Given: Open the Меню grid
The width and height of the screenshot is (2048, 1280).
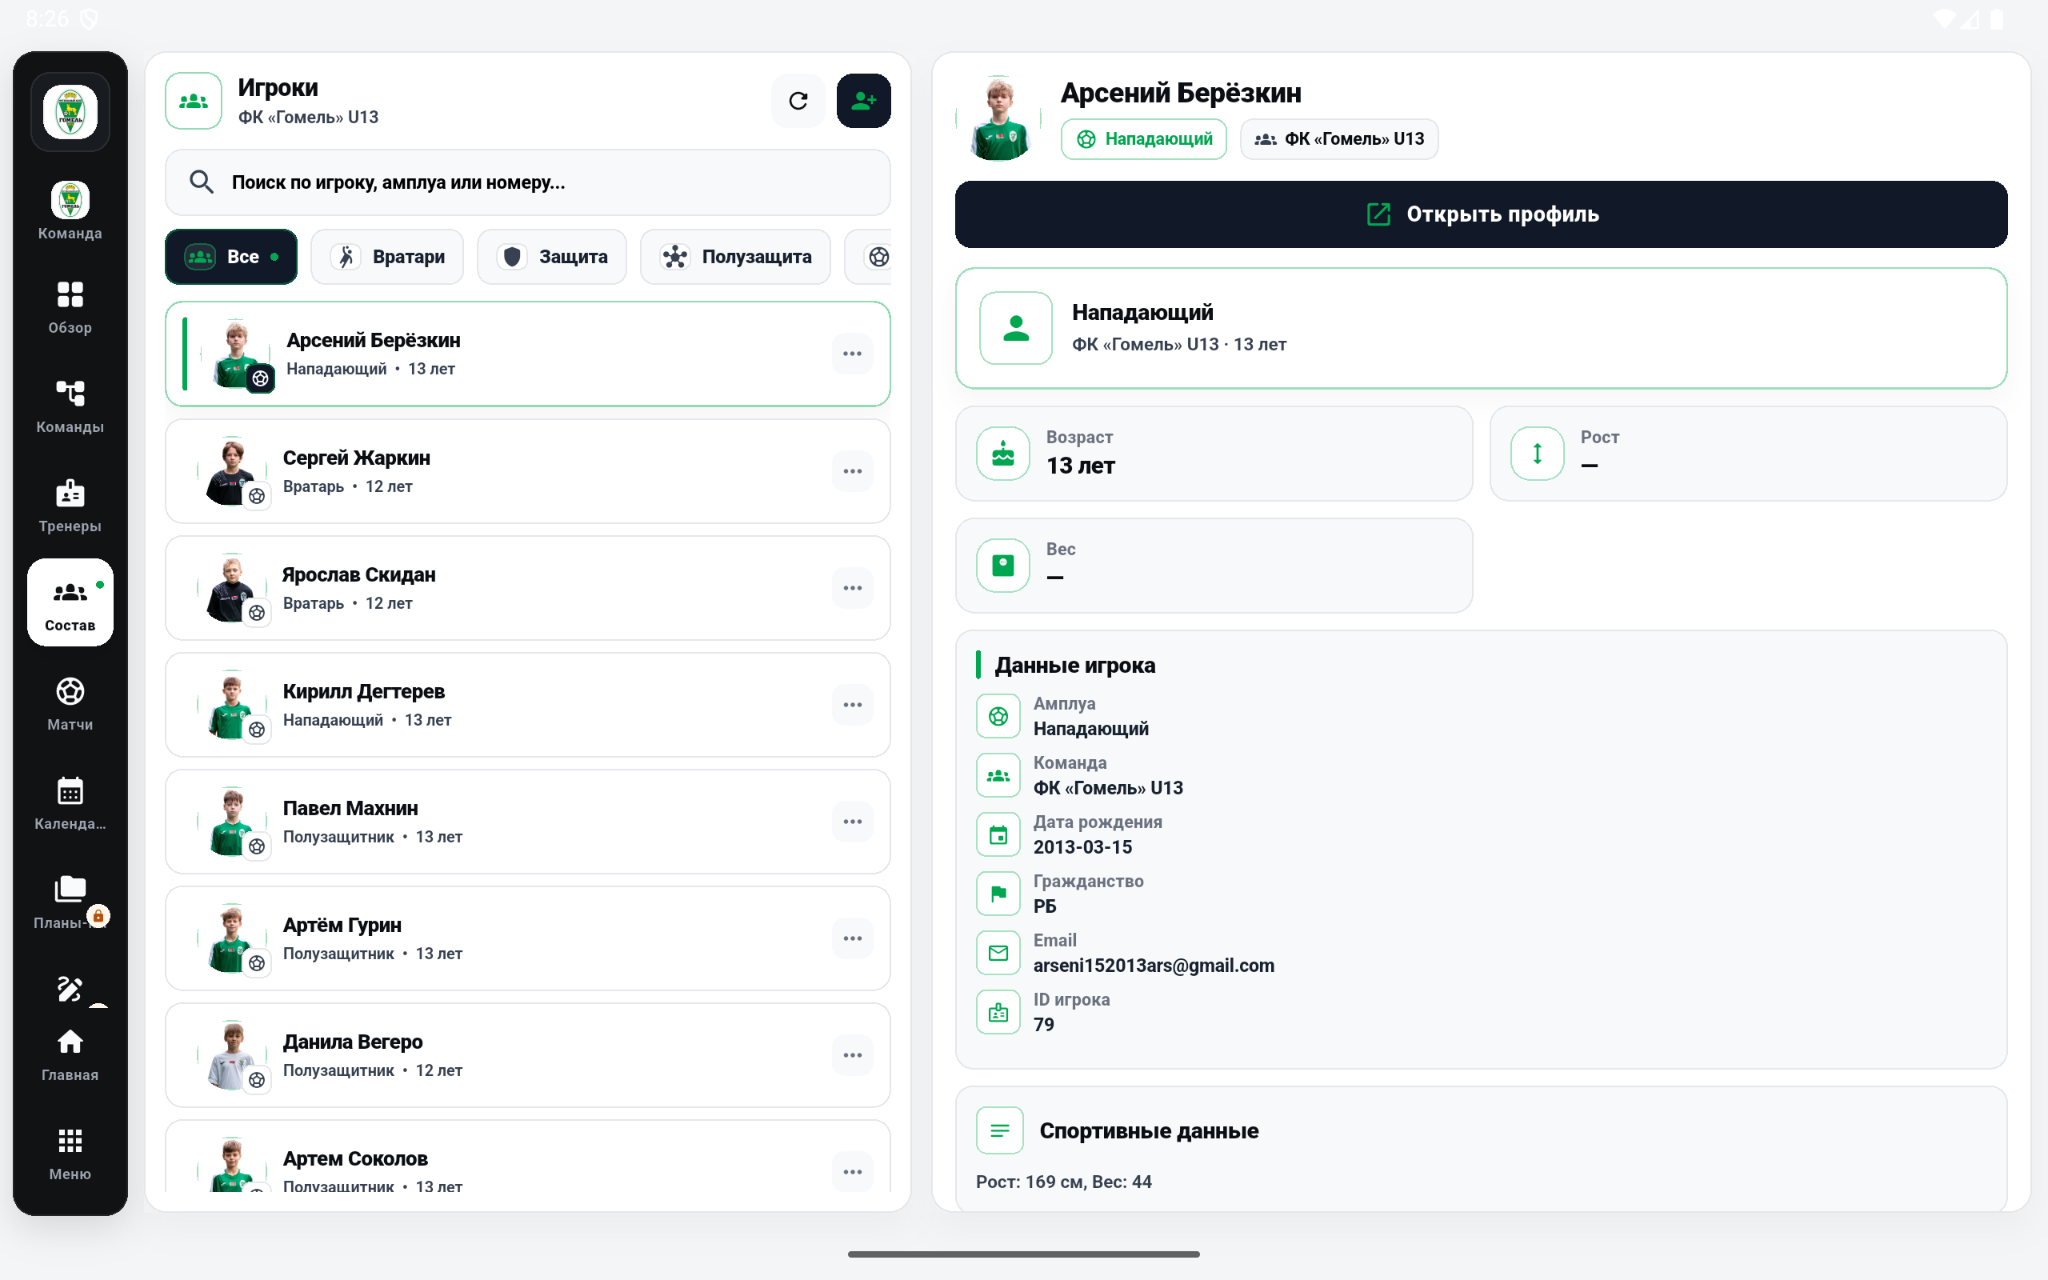Looking at the screenshot, I should coord(70,1154).
